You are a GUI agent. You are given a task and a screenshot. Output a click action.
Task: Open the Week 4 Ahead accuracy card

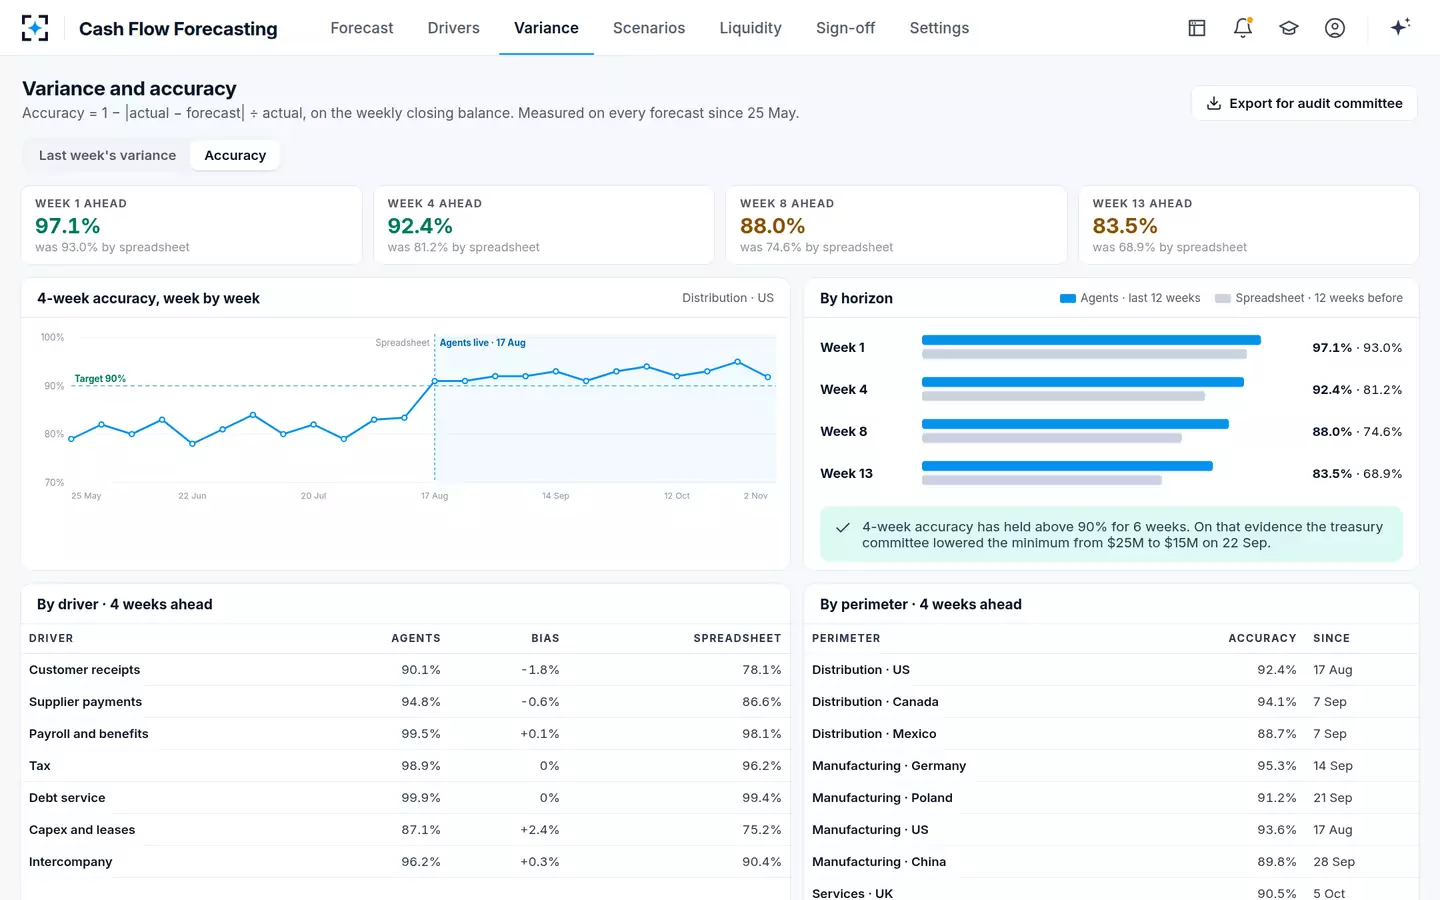click(x=544, y=225)
